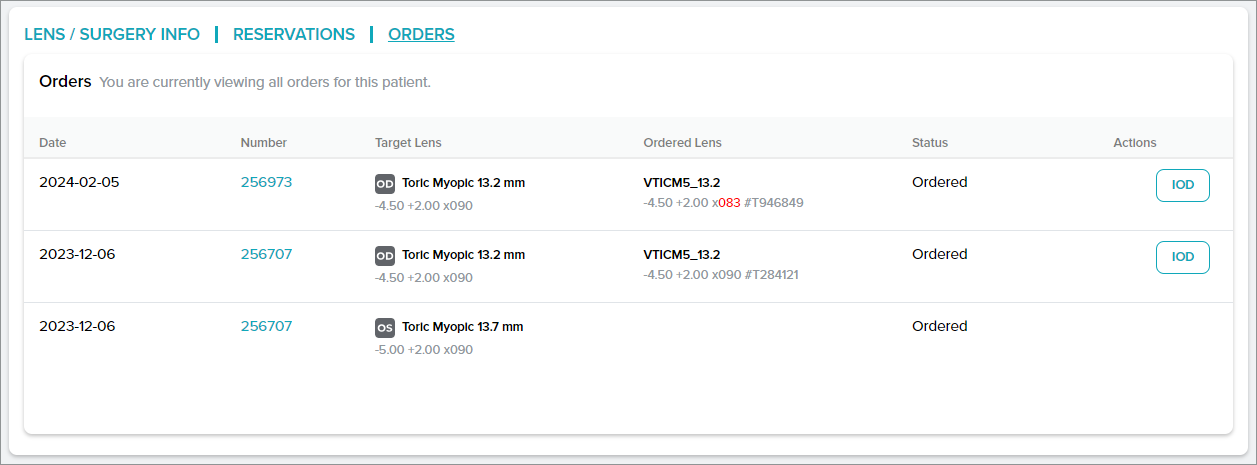Viewport: 1257px width, 465px height.
Task: Open the LENS / SURGERY INFO tab
Action: tap(112, 34)
